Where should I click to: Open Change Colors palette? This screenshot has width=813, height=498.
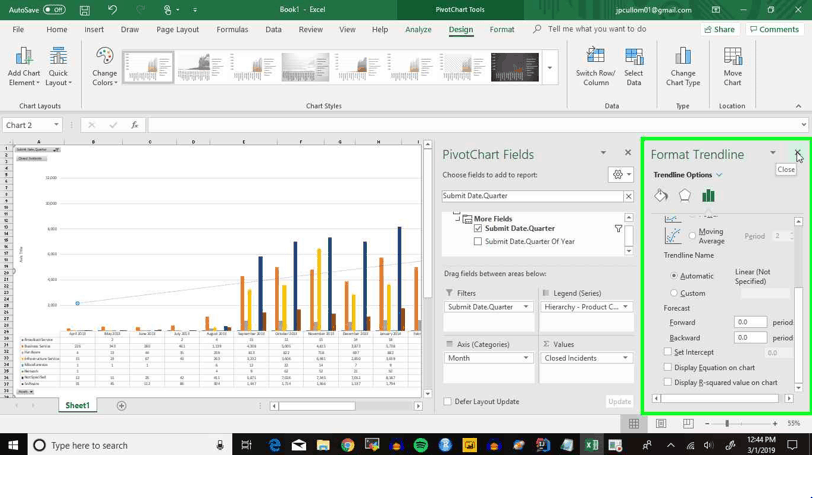[x=104, y=66]
